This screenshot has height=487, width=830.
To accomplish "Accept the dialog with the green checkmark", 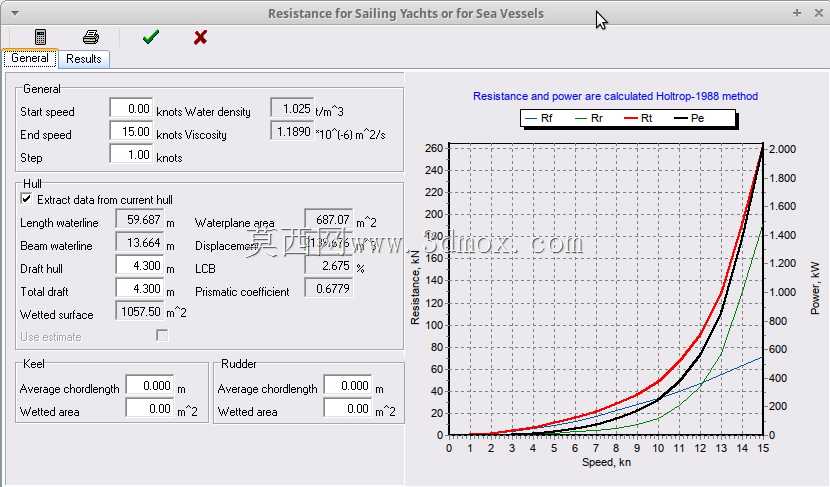I will pos(151,37).
